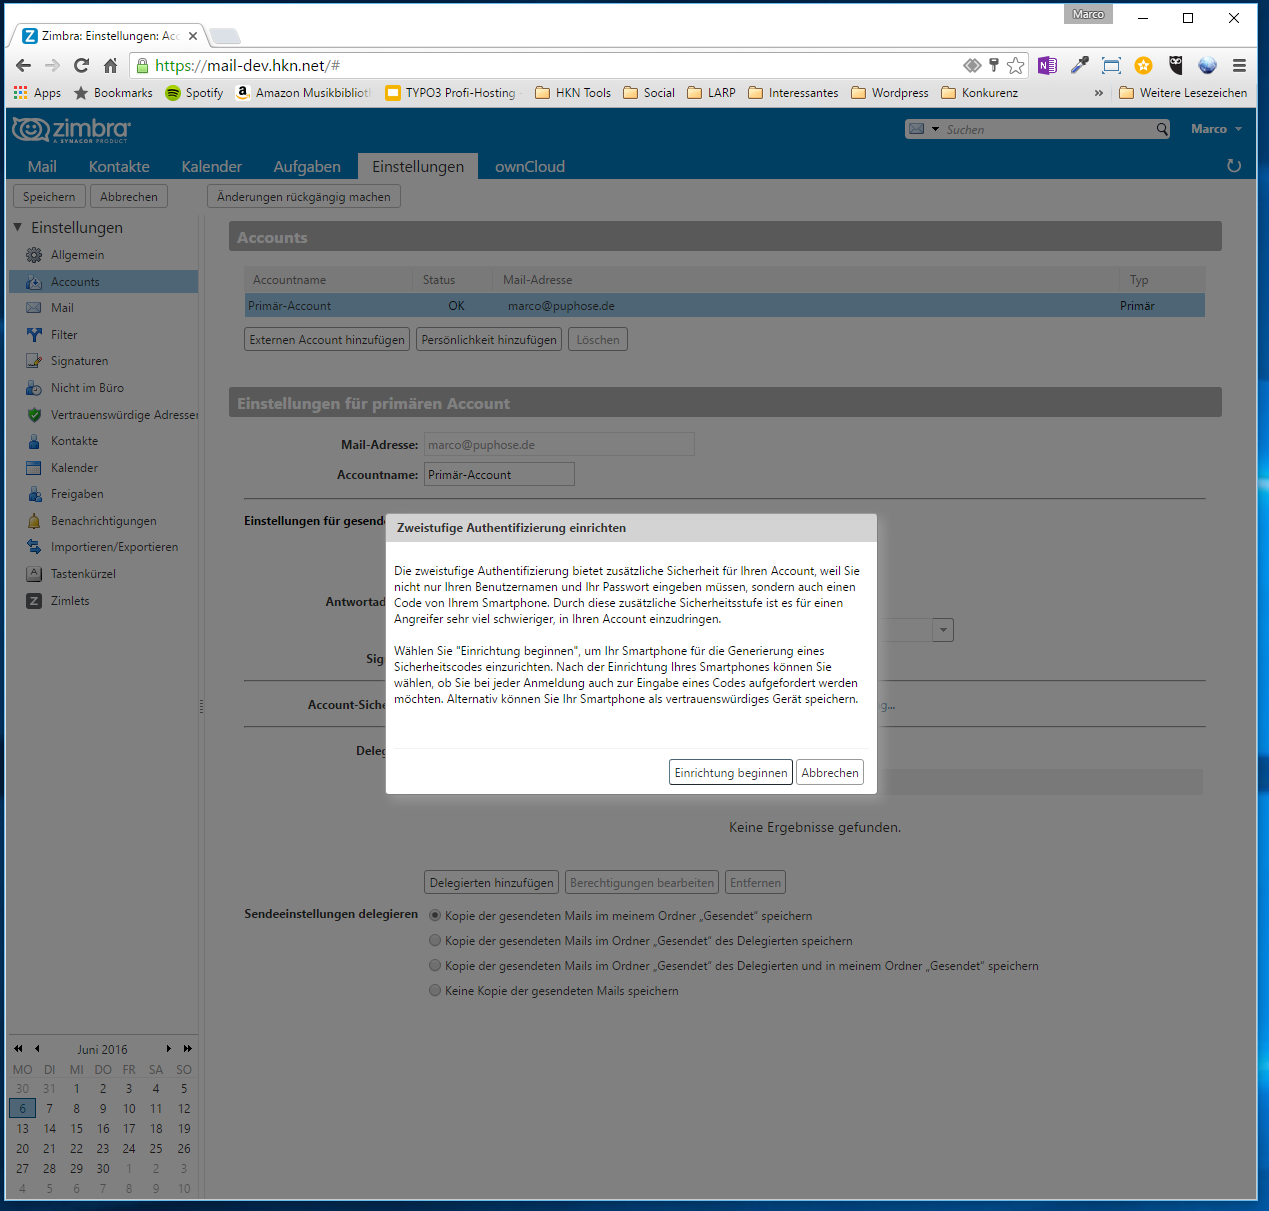
Task: Go to next month in mini calendar
Action: pyautogui.click(x=169, y=1049)
